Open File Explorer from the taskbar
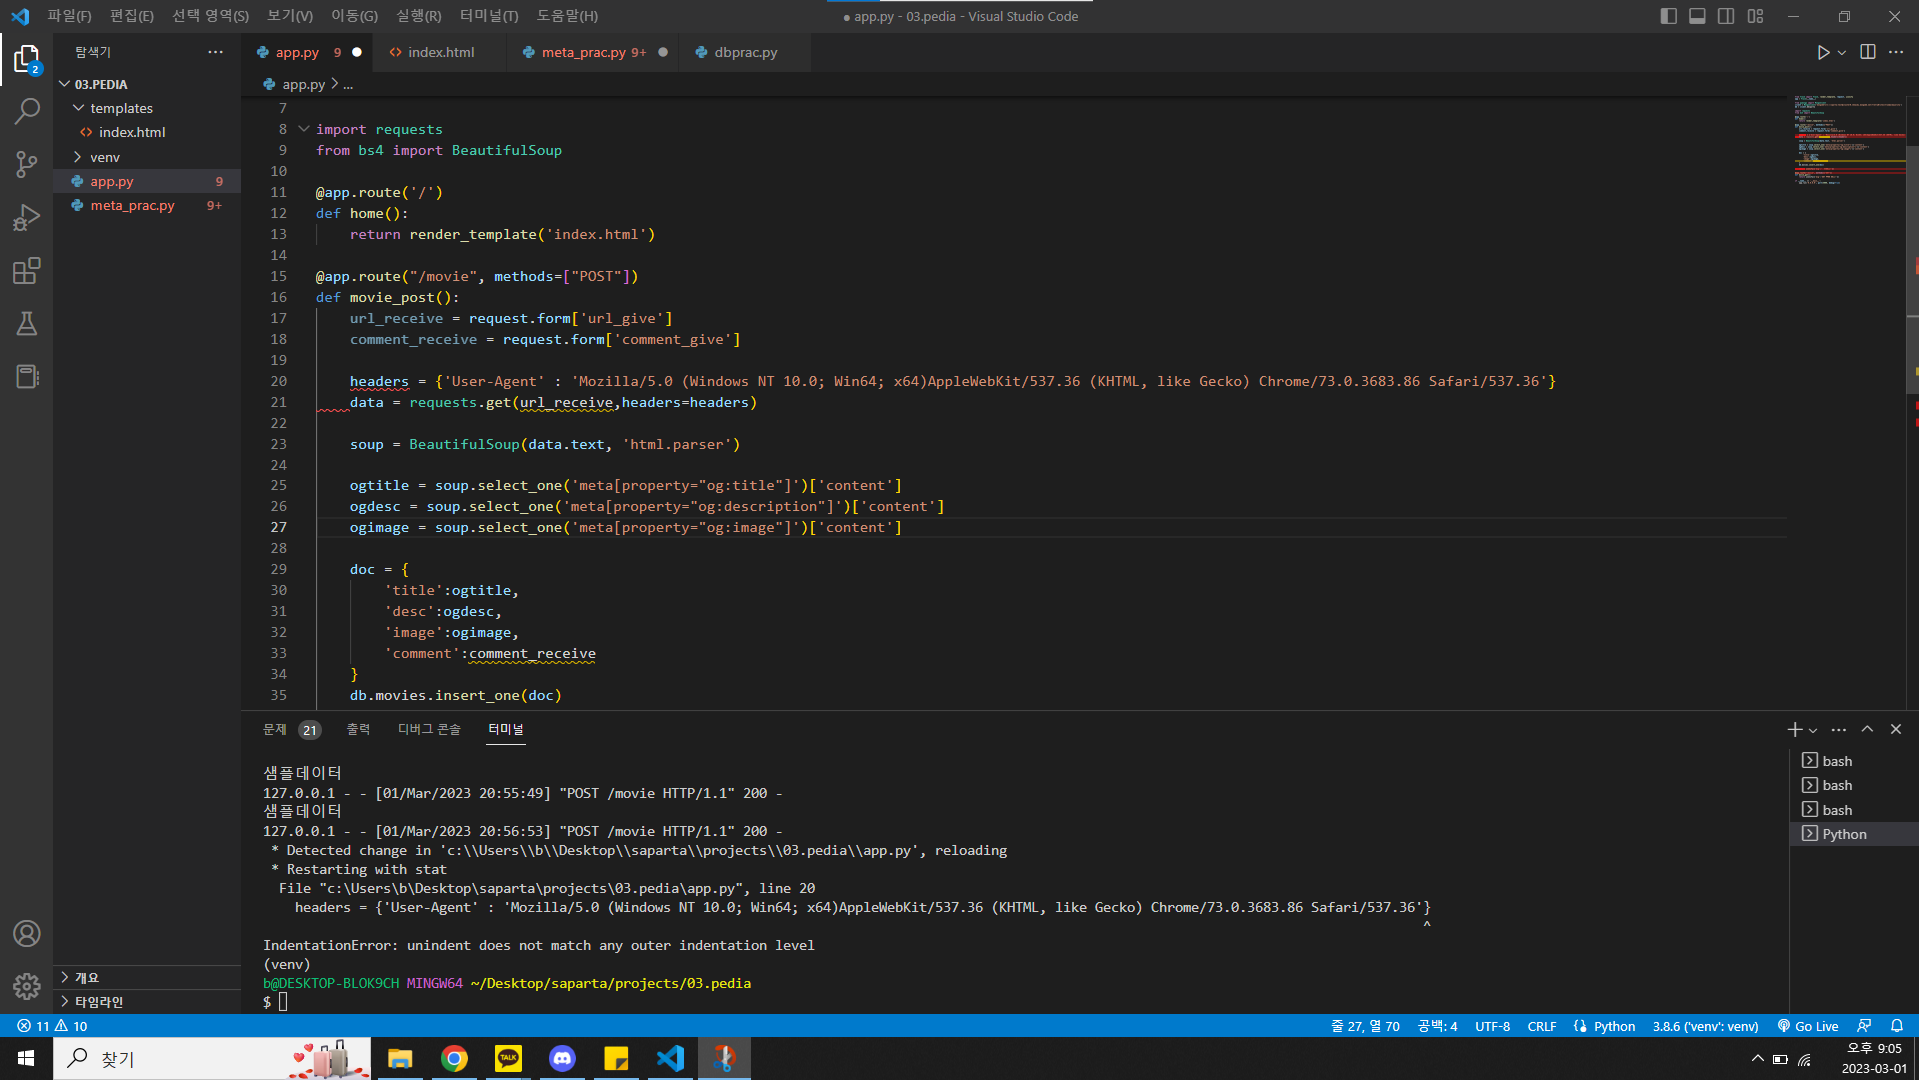The width and height of the screenshot is (1919, 1080). 401,1058
